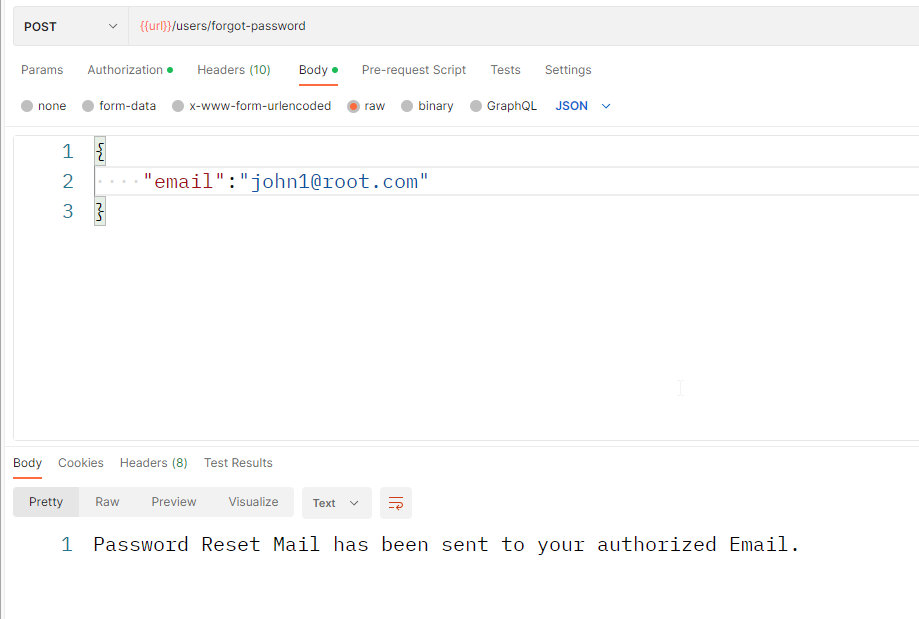This screenshot has height=619, width=919.
Task: Open the request Headers (10) tab
Action: click(x=233, y=70)
